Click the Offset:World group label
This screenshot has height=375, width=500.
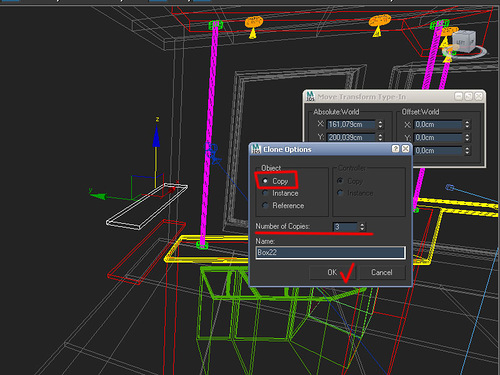420,112
